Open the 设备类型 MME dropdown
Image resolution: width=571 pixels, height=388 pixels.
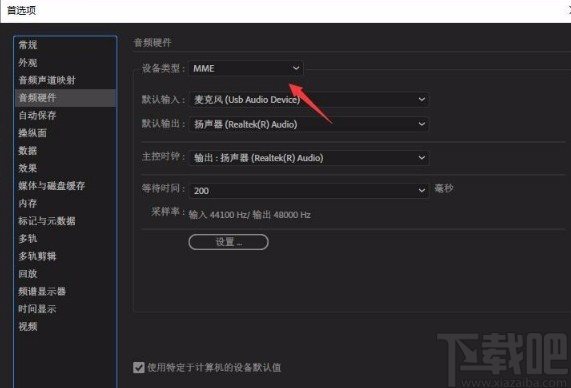pyautogui.click(x=246, y=68)
